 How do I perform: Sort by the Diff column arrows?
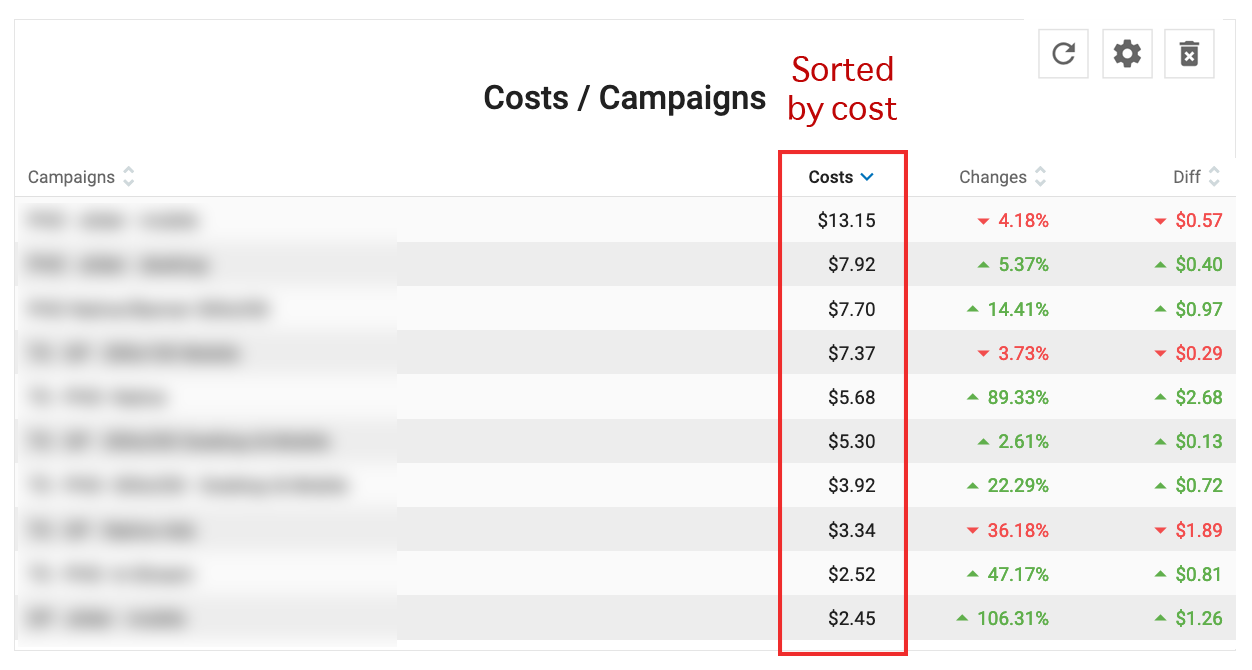tap(1214, 177)
